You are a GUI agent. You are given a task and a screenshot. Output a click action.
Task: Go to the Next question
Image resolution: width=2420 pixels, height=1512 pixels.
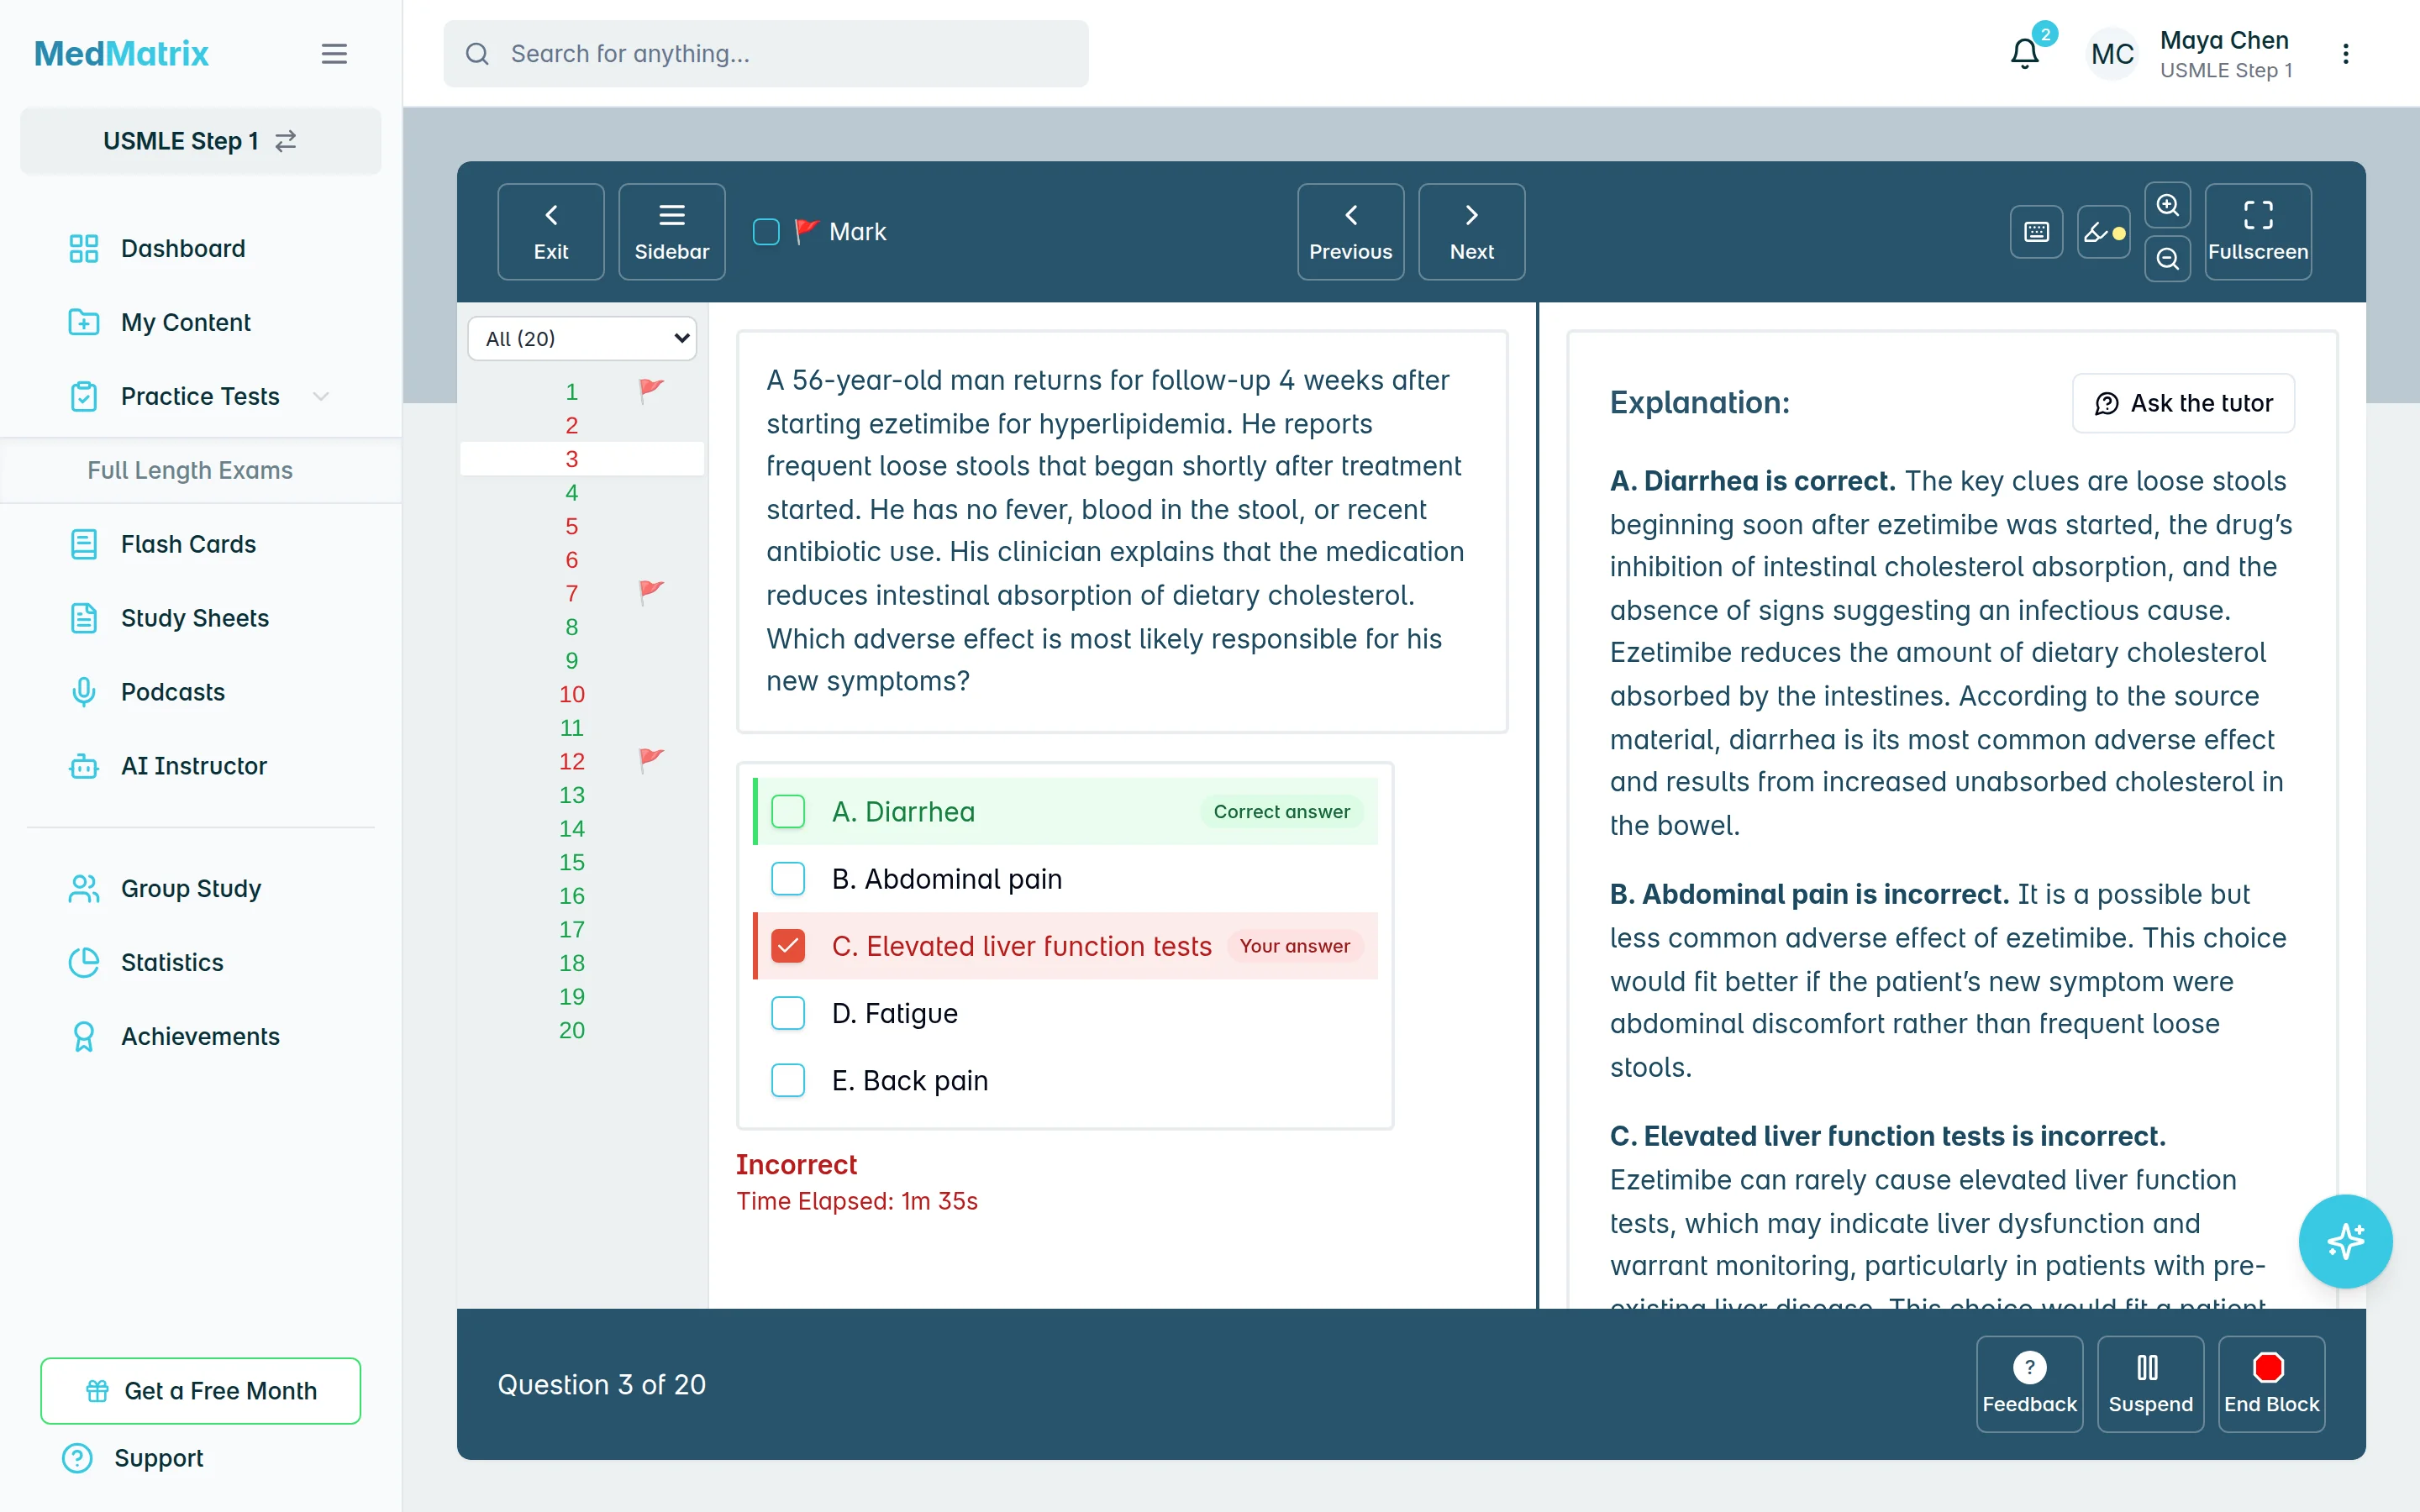[x=1472, y=232]
